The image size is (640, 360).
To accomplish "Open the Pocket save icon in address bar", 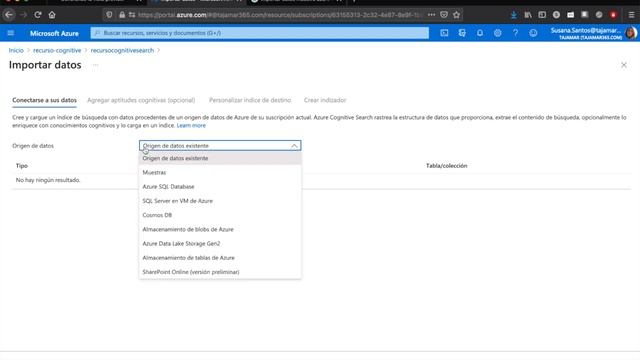I will pos(444,15).
